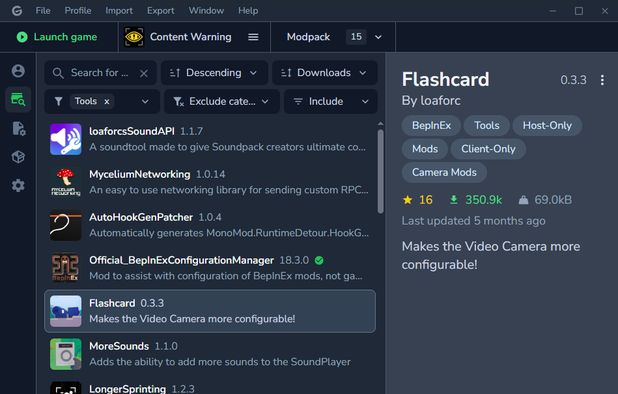
Task: Open the three-dot menu for Flashcard
Action: point(602,80)
